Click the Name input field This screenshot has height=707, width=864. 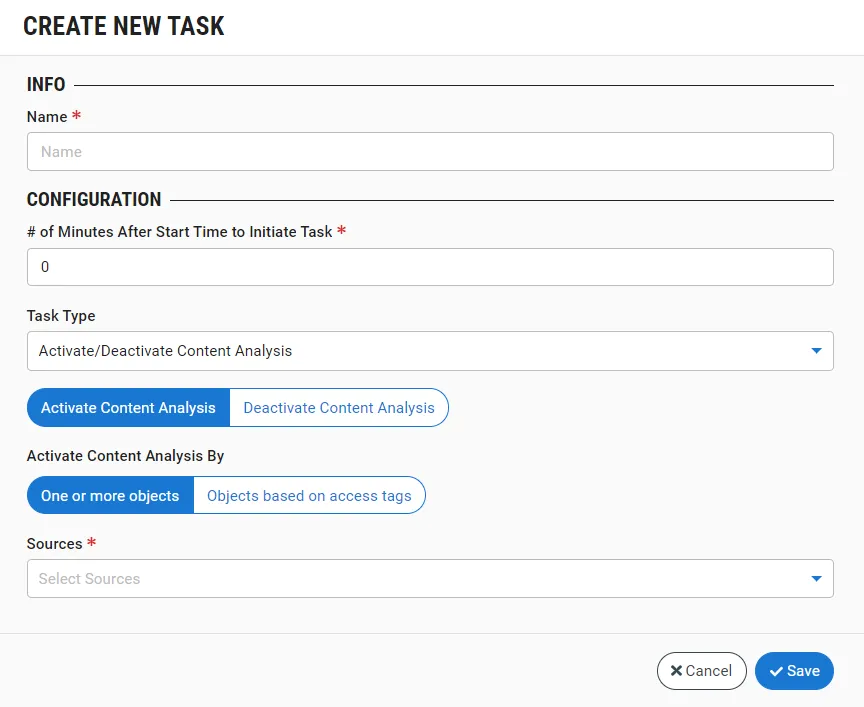(430, 152)
